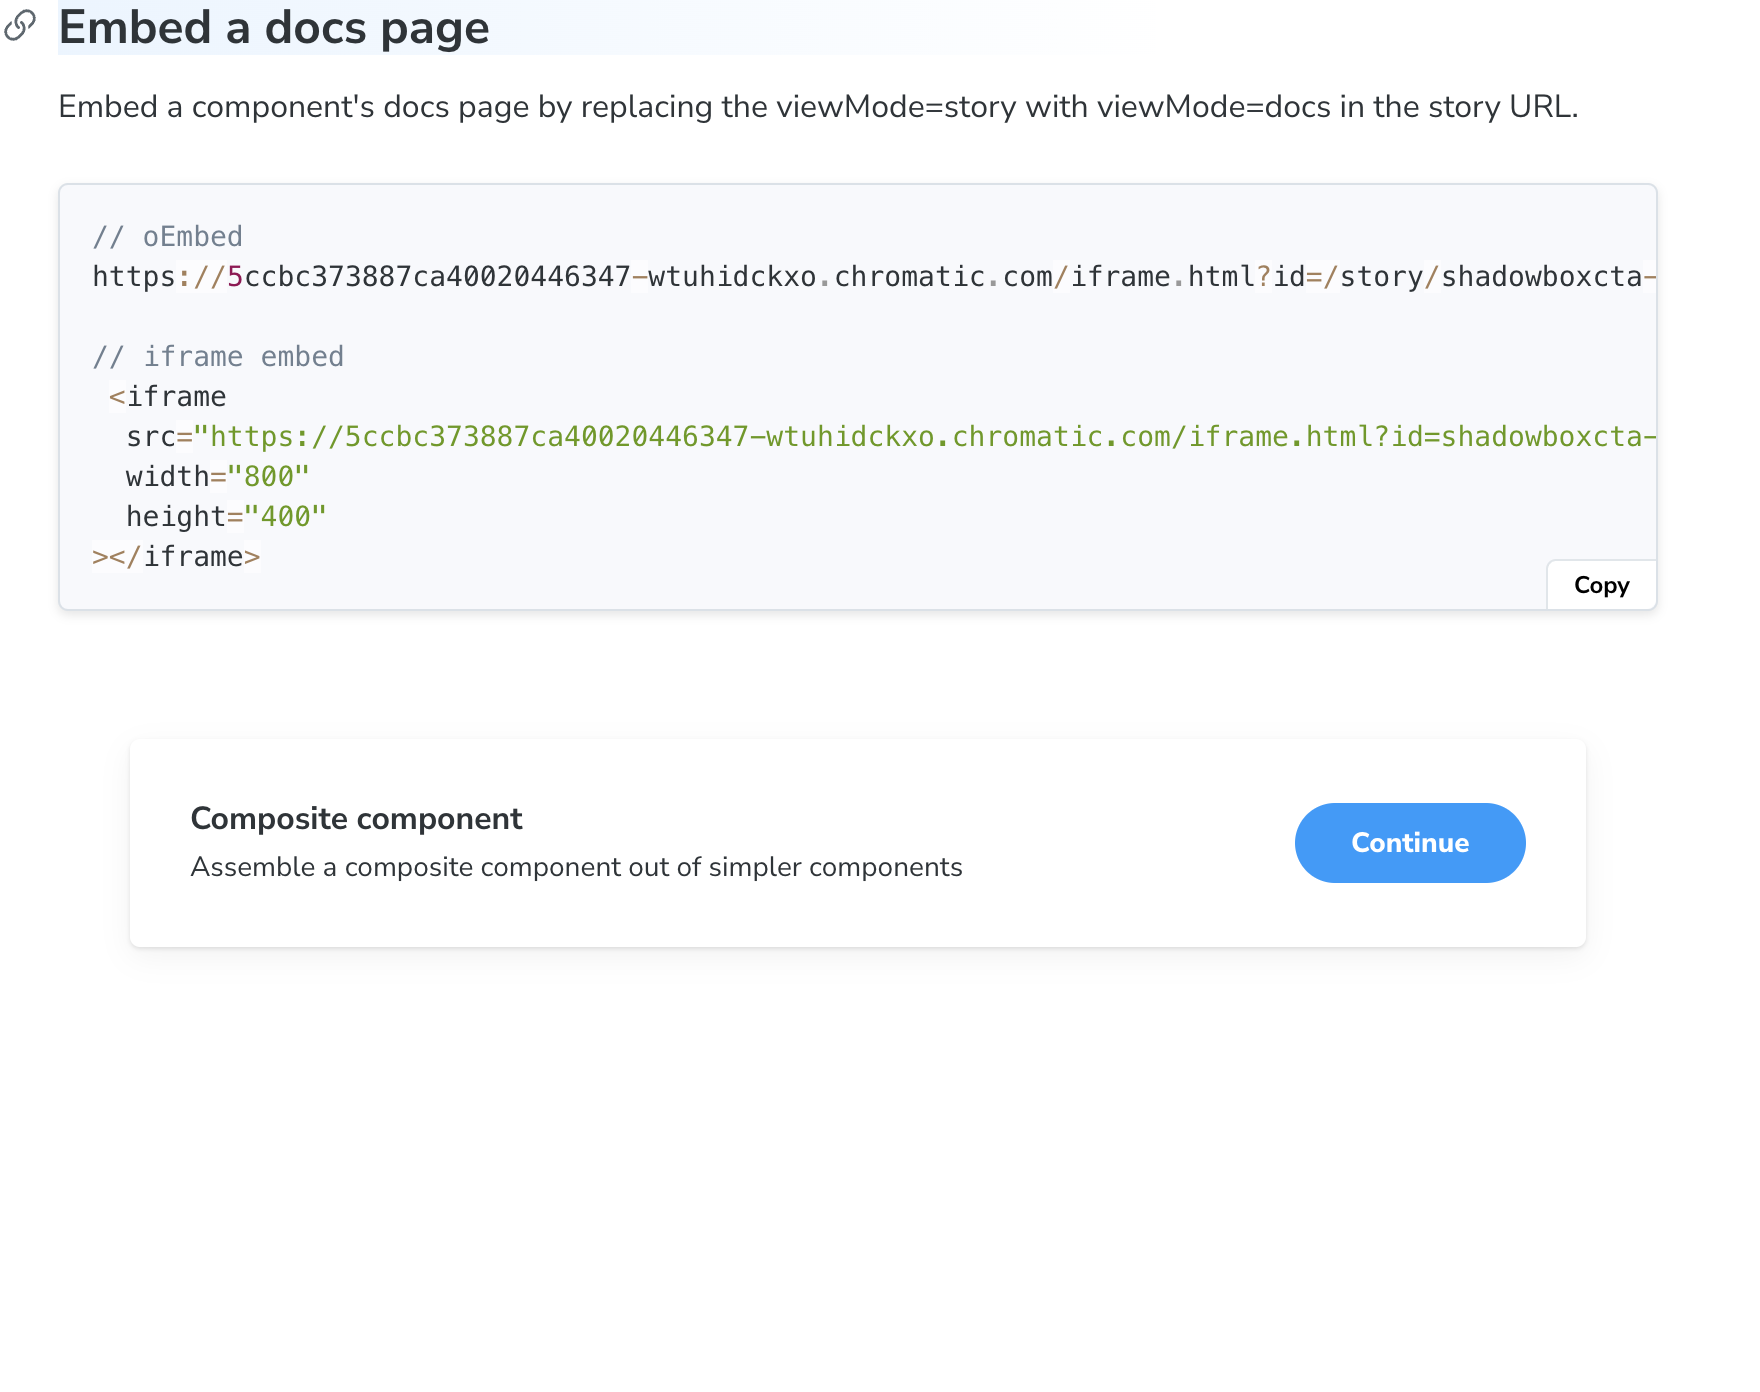Select the chromatic.com domain in the URL
The height and width of the screenshot is (1392, 1760).
tap(940, 277)
